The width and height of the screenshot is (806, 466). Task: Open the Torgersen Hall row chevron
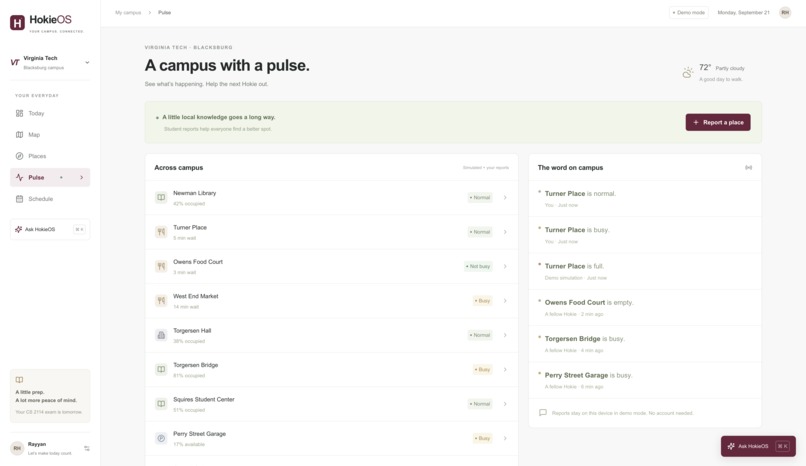[x=505, y=335]
